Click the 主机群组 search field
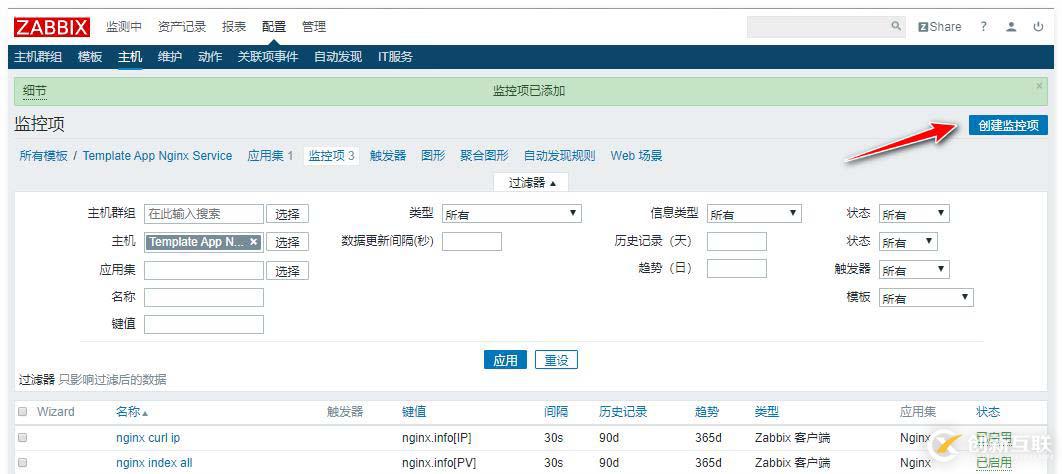1062x474 pixels. click(204, 214)
